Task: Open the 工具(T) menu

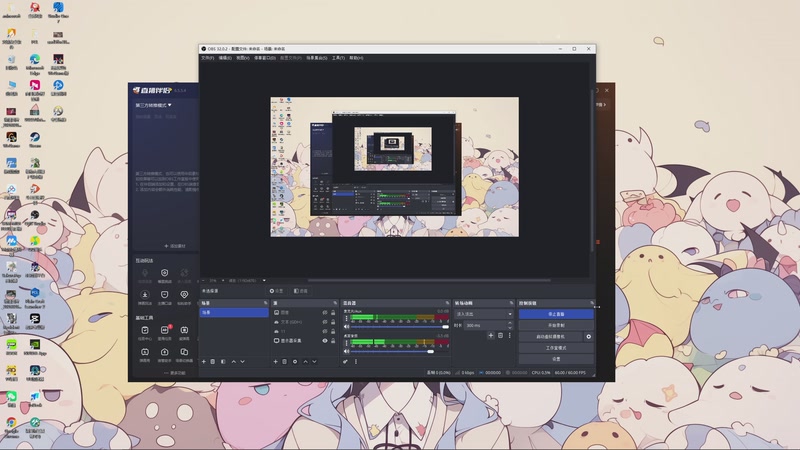Action: (x=338, y=58)
